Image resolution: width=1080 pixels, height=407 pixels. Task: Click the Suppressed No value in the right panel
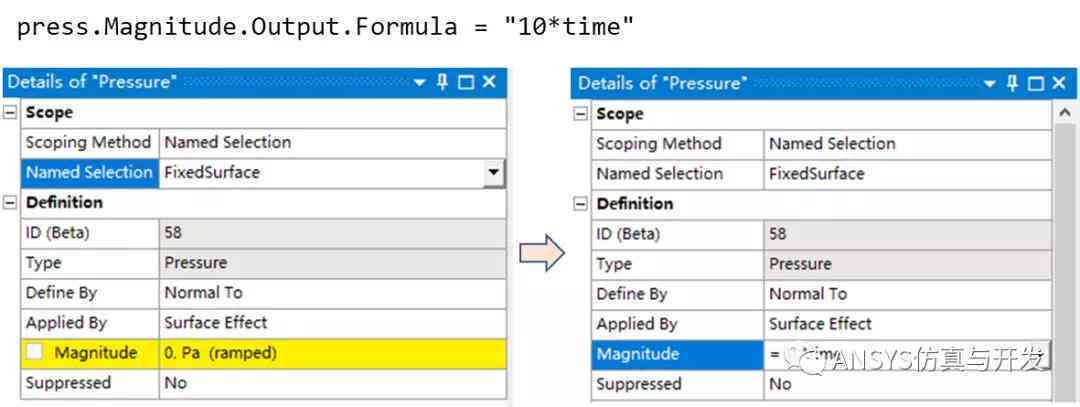click(x=908, y=384)
